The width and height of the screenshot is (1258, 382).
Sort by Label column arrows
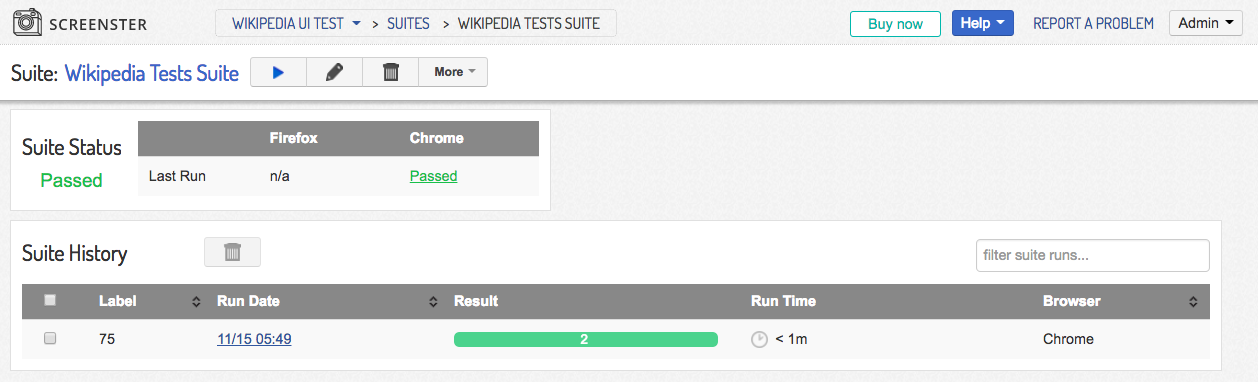pos(195,301)
